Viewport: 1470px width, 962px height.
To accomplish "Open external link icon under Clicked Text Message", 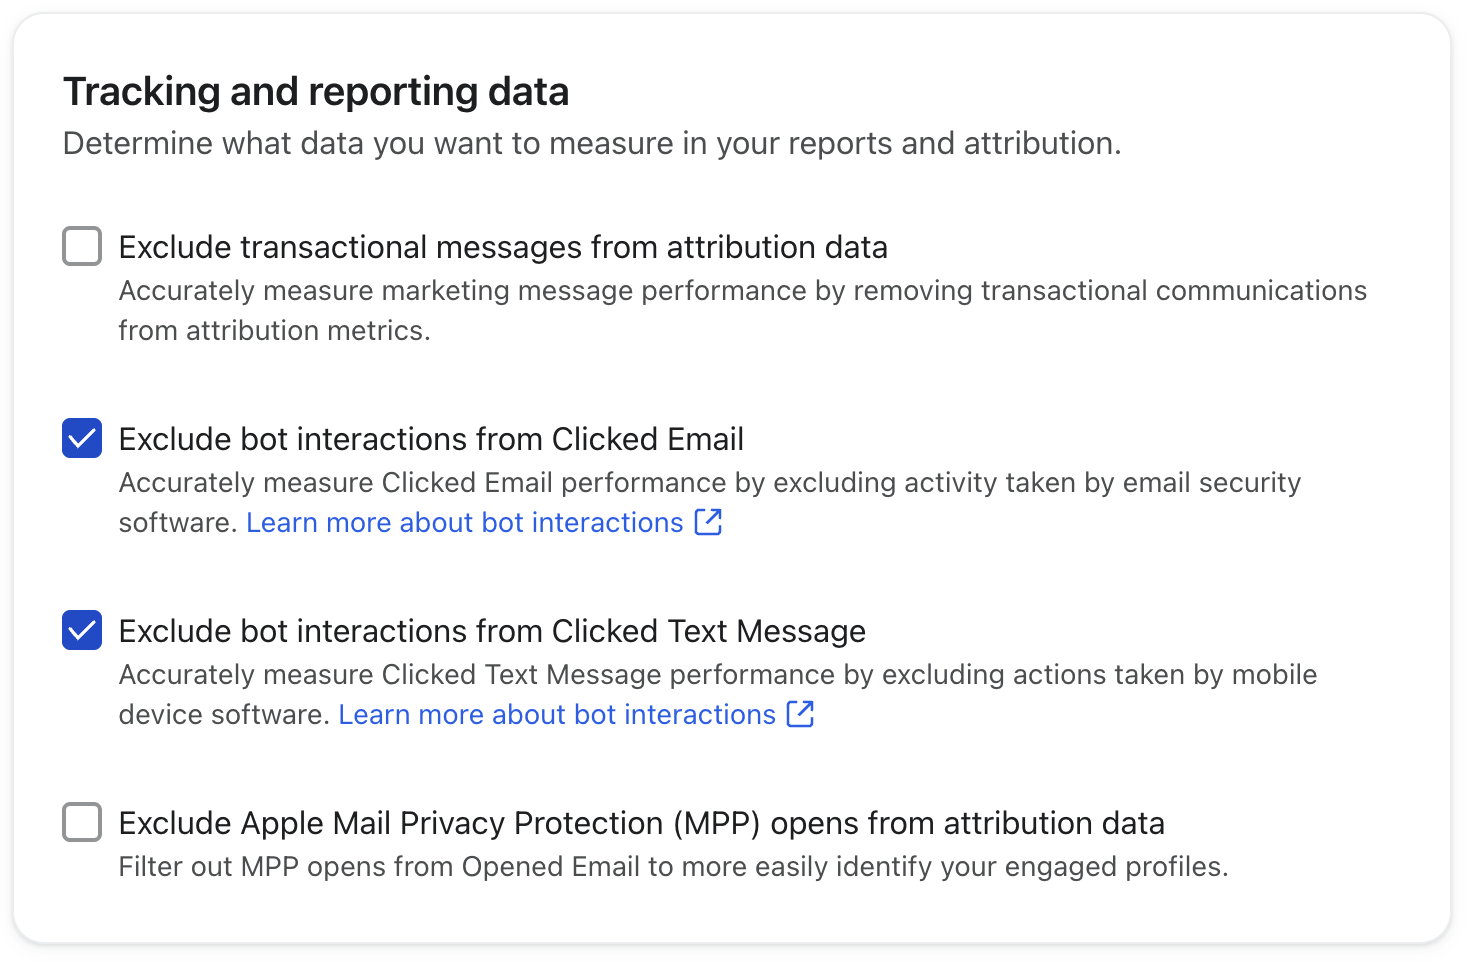I will point(800,714).
